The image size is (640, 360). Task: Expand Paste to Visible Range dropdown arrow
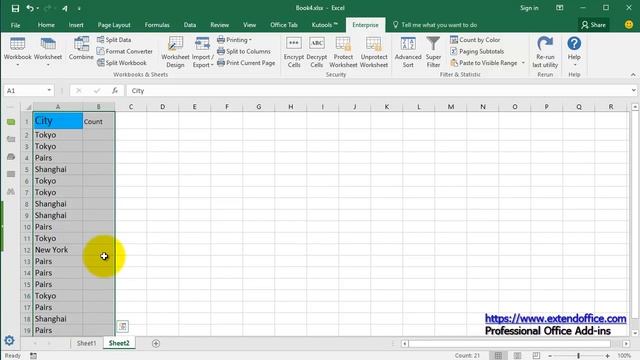coord(523,63)
